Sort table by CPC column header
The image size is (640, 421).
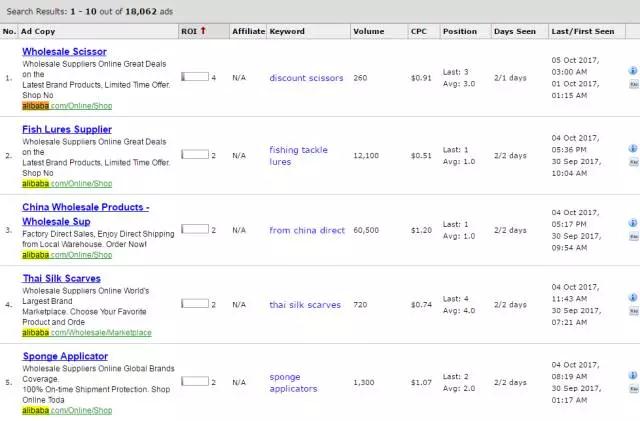point(417,32)
